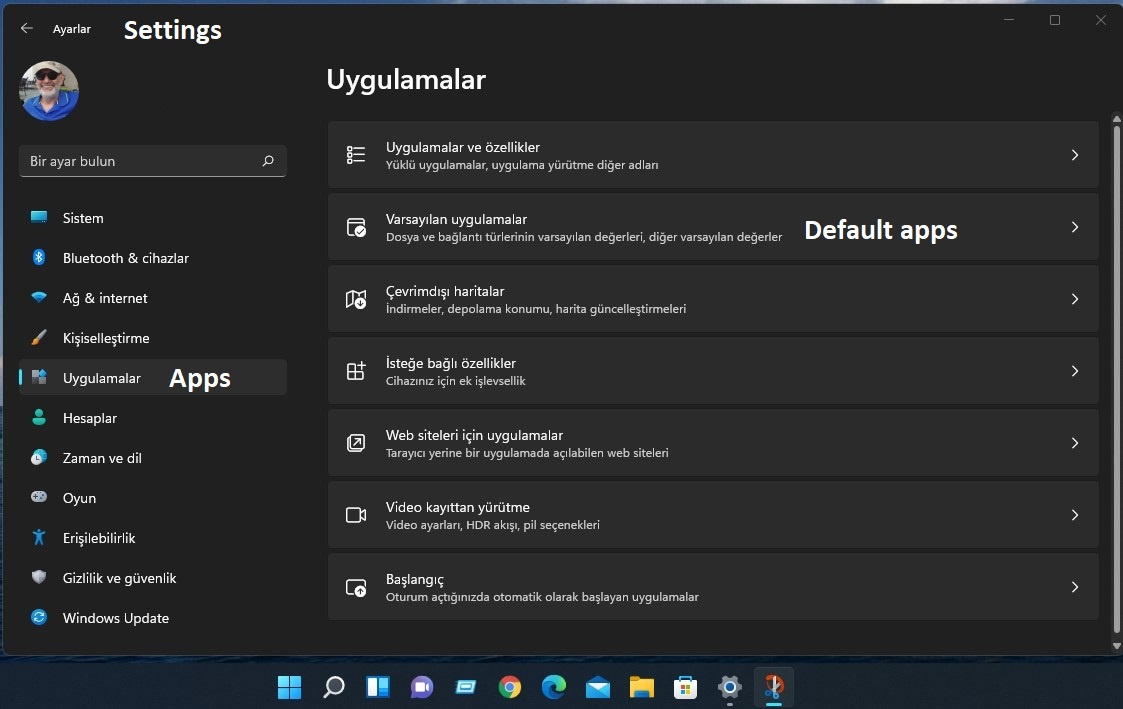
Task: Expand the Varsayılan uygulamalar chevron
Action: [x=1074, y=227]
